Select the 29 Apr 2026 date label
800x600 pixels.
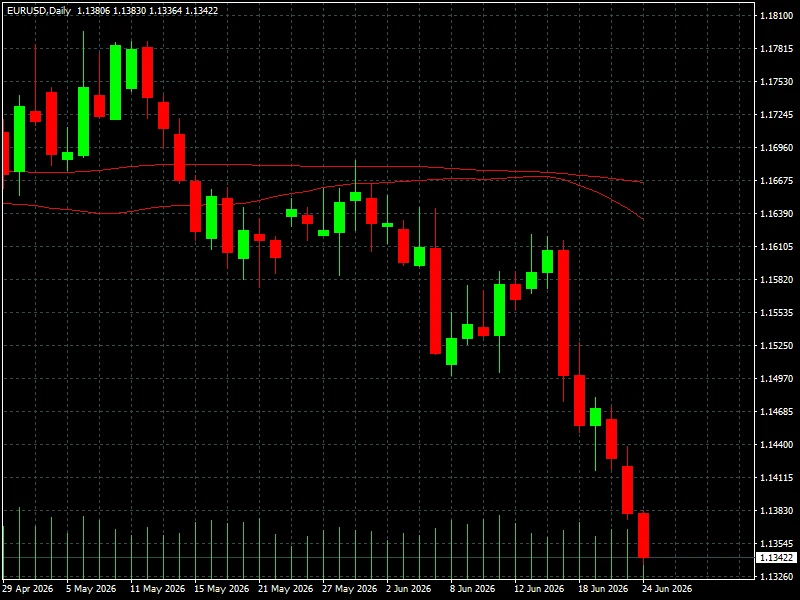coord(28,589)
